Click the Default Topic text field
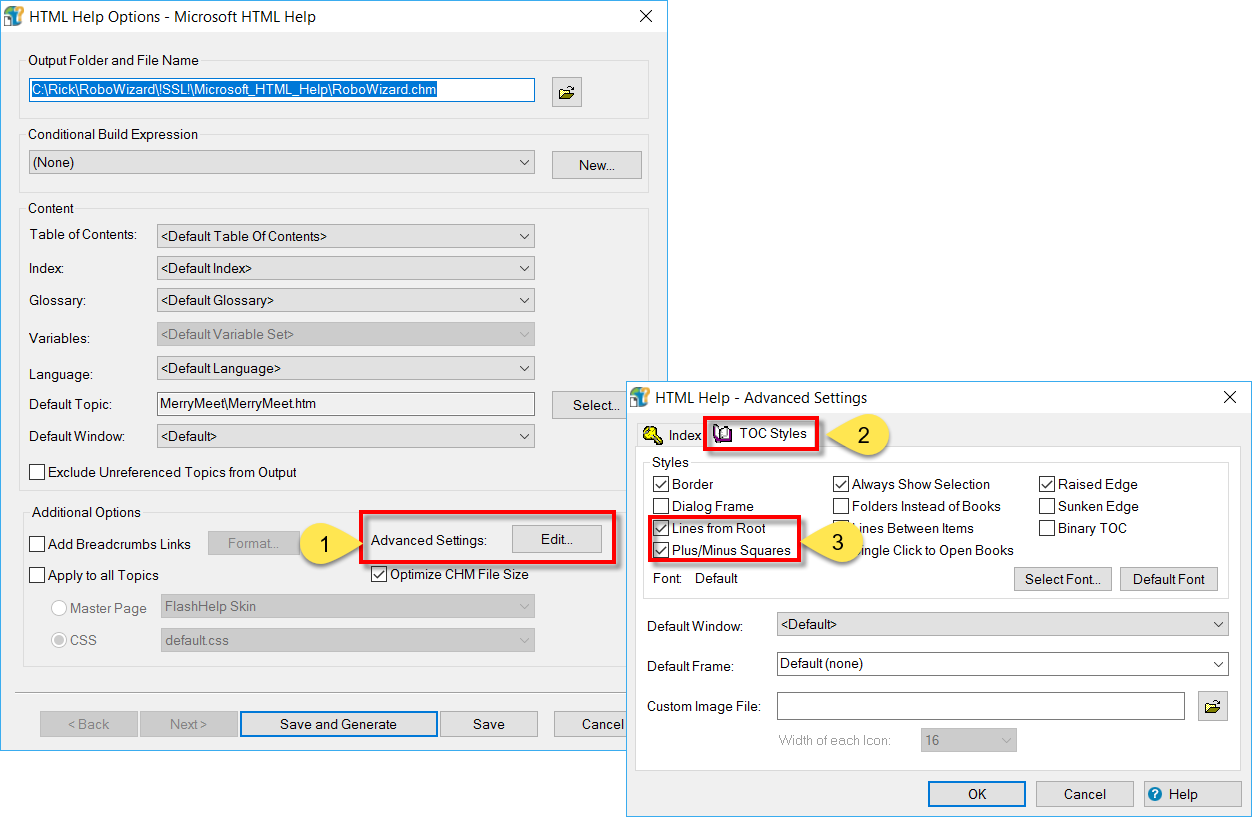1252x817 pixels. [346, 404]
